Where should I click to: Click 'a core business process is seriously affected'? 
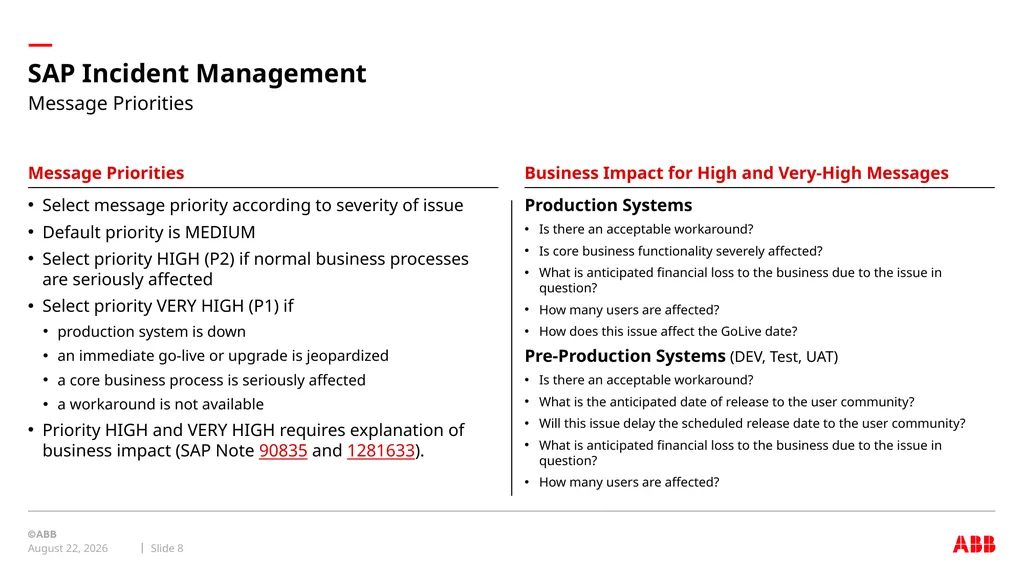click(x=212, y=380)
